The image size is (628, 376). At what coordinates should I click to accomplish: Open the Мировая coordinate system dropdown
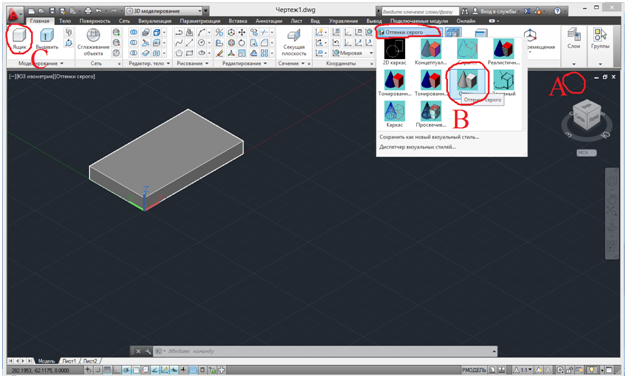click(x=352, y=53)
